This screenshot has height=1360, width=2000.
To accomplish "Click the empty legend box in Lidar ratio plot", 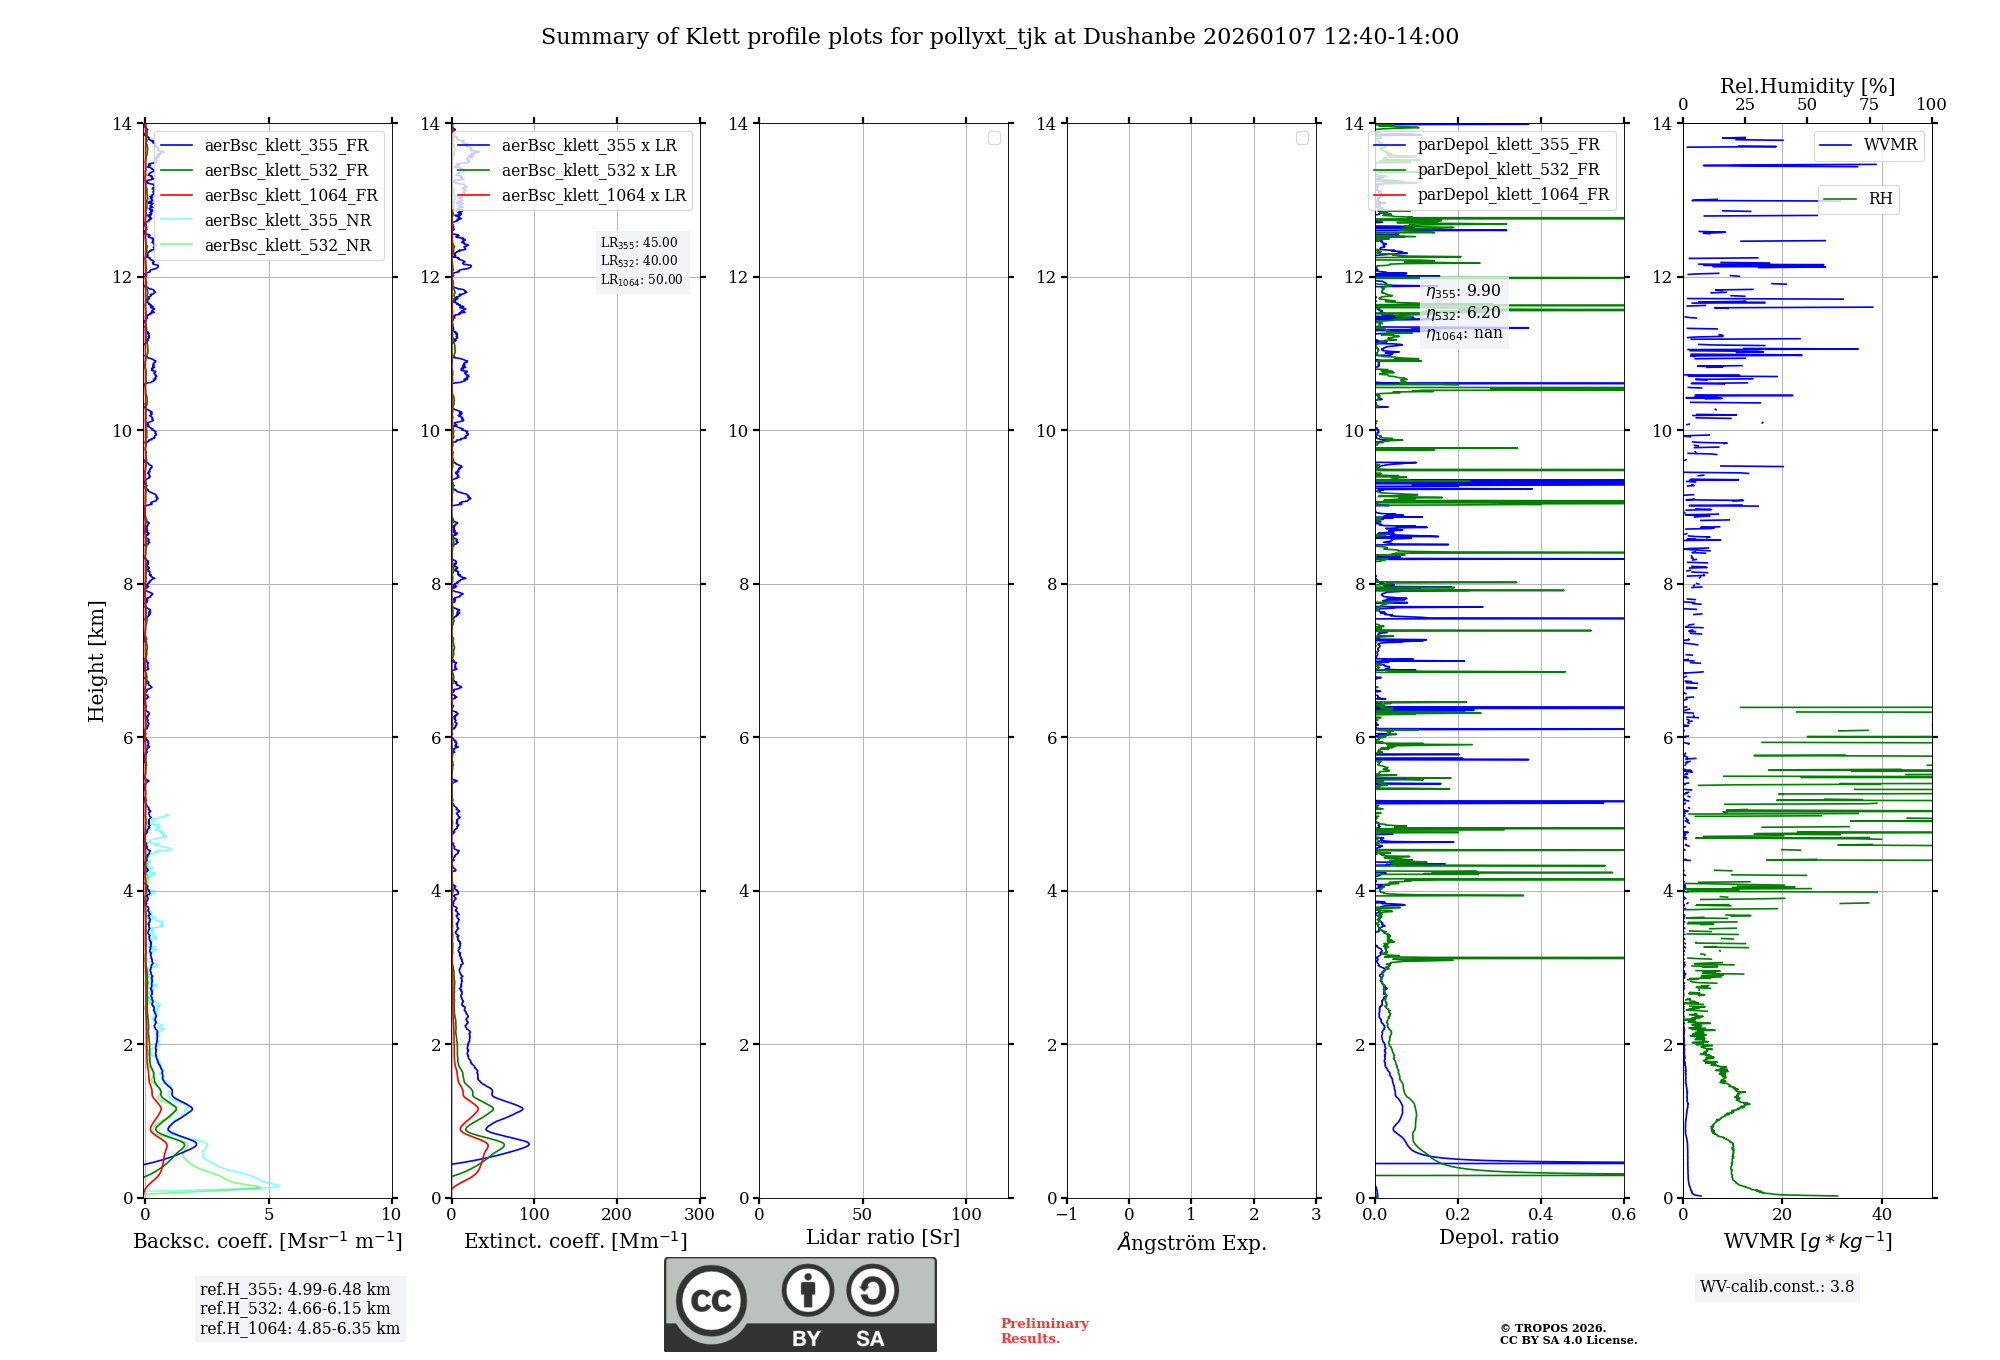I will 994,138.
